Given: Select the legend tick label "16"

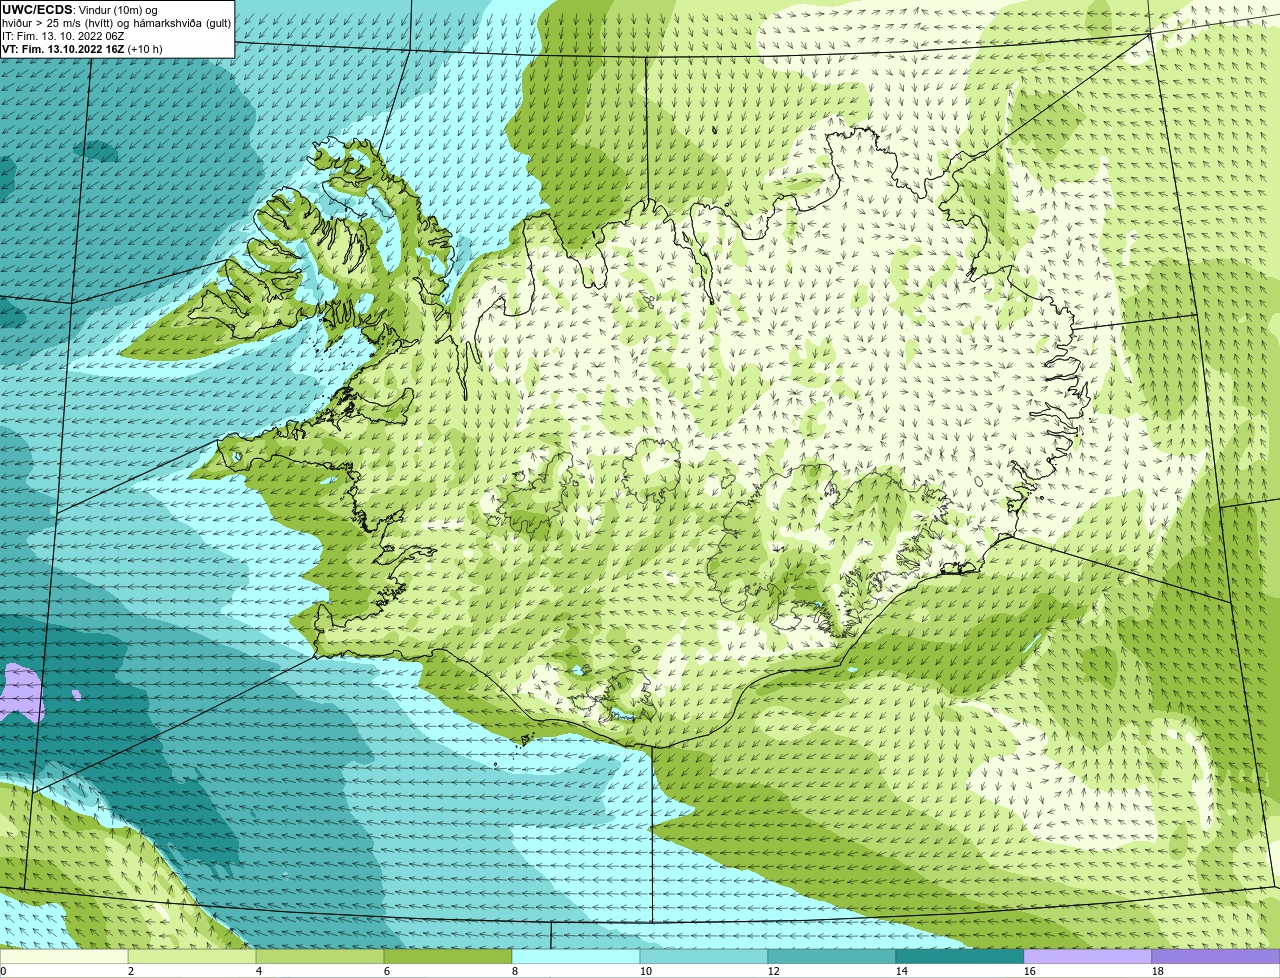Looking at the screenshot, I should (1030, 971).
